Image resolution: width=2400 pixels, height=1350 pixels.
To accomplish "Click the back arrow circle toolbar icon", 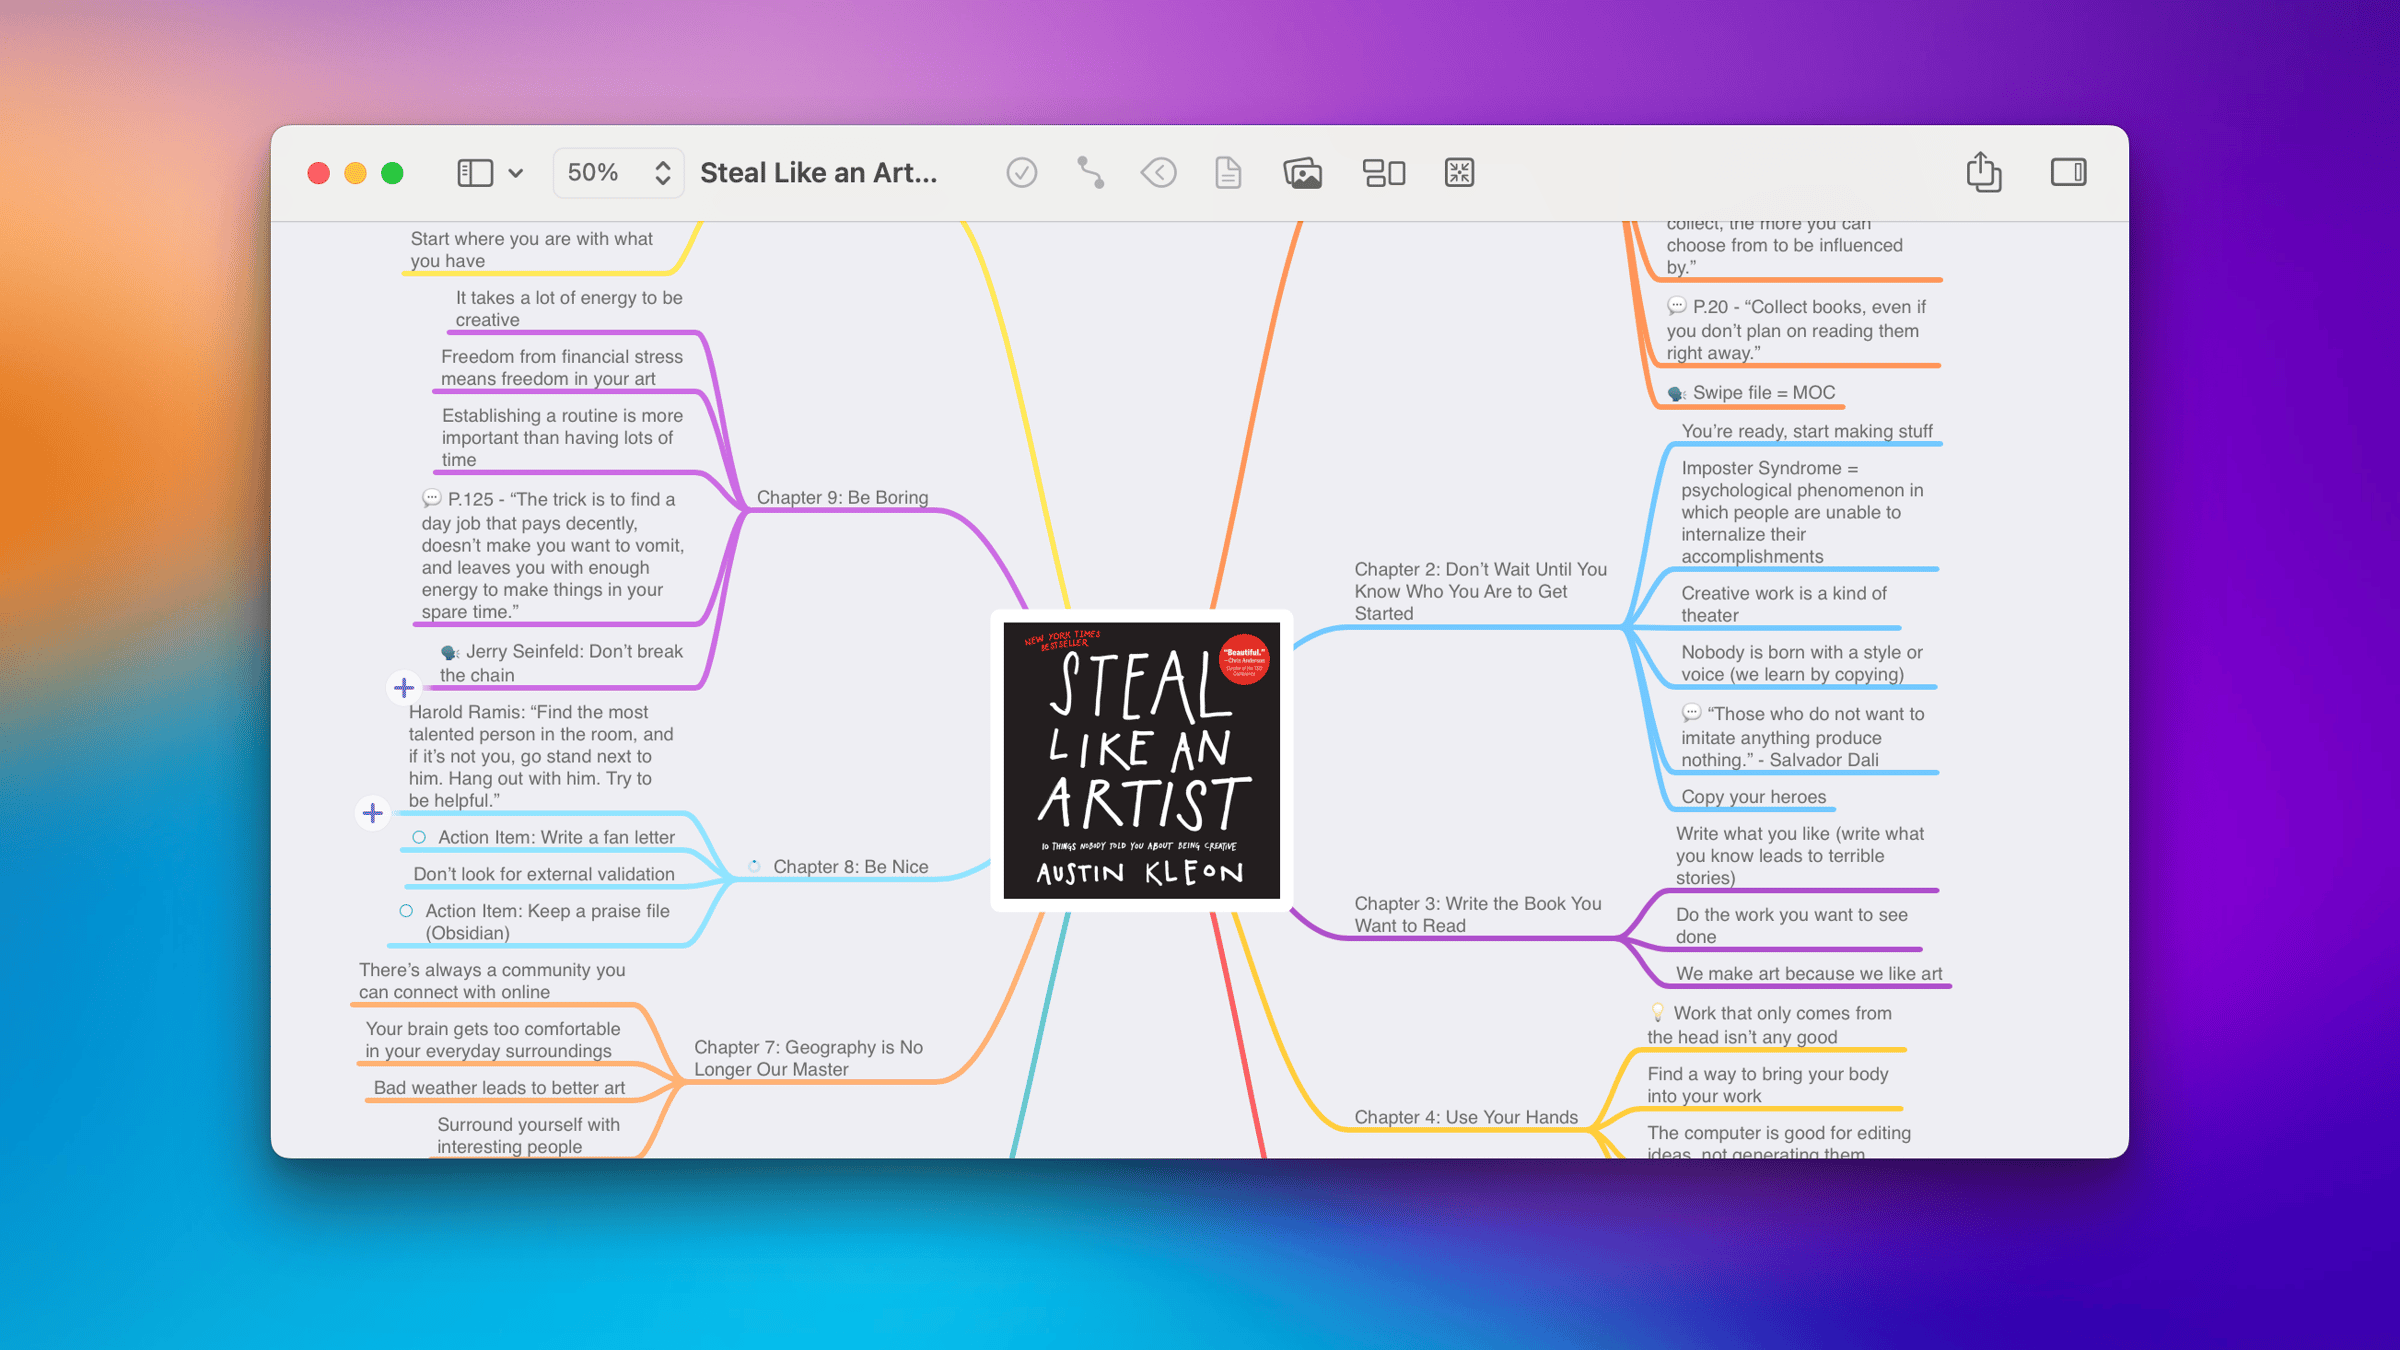I will click(1159, 173).
